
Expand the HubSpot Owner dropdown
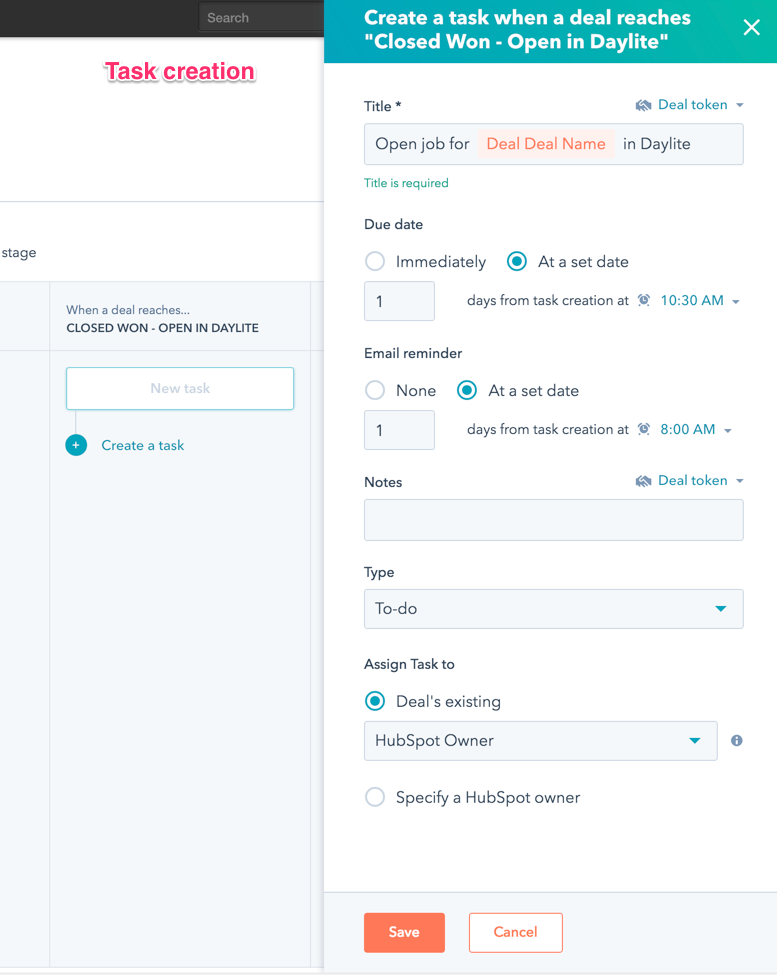[x=540, y=741]
